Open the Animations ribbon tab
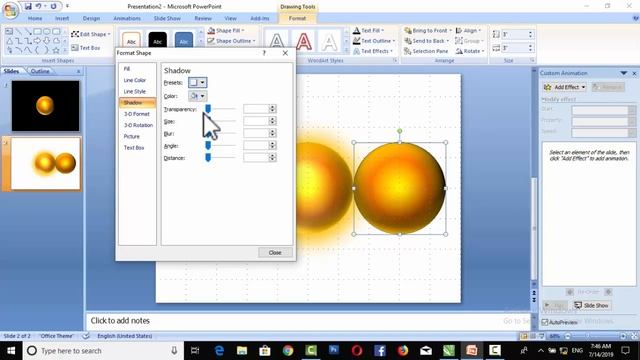Image resolution: width=640 pixels, height=360 pixels. pos(127,18)
